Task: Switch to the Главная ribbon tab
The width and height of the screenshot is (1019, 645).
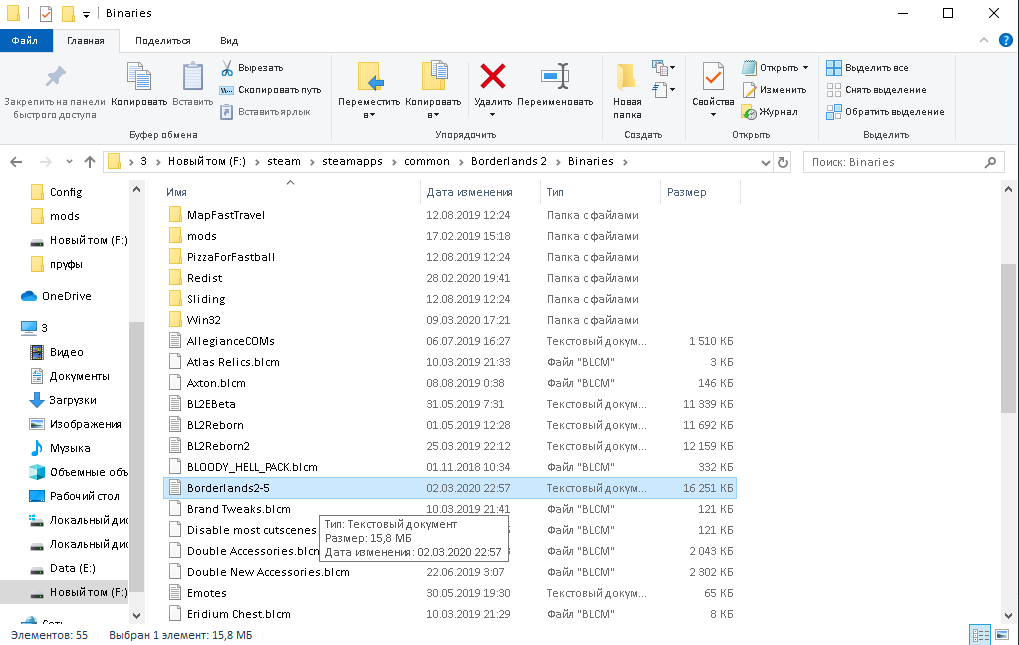Action: click(86, 40)
